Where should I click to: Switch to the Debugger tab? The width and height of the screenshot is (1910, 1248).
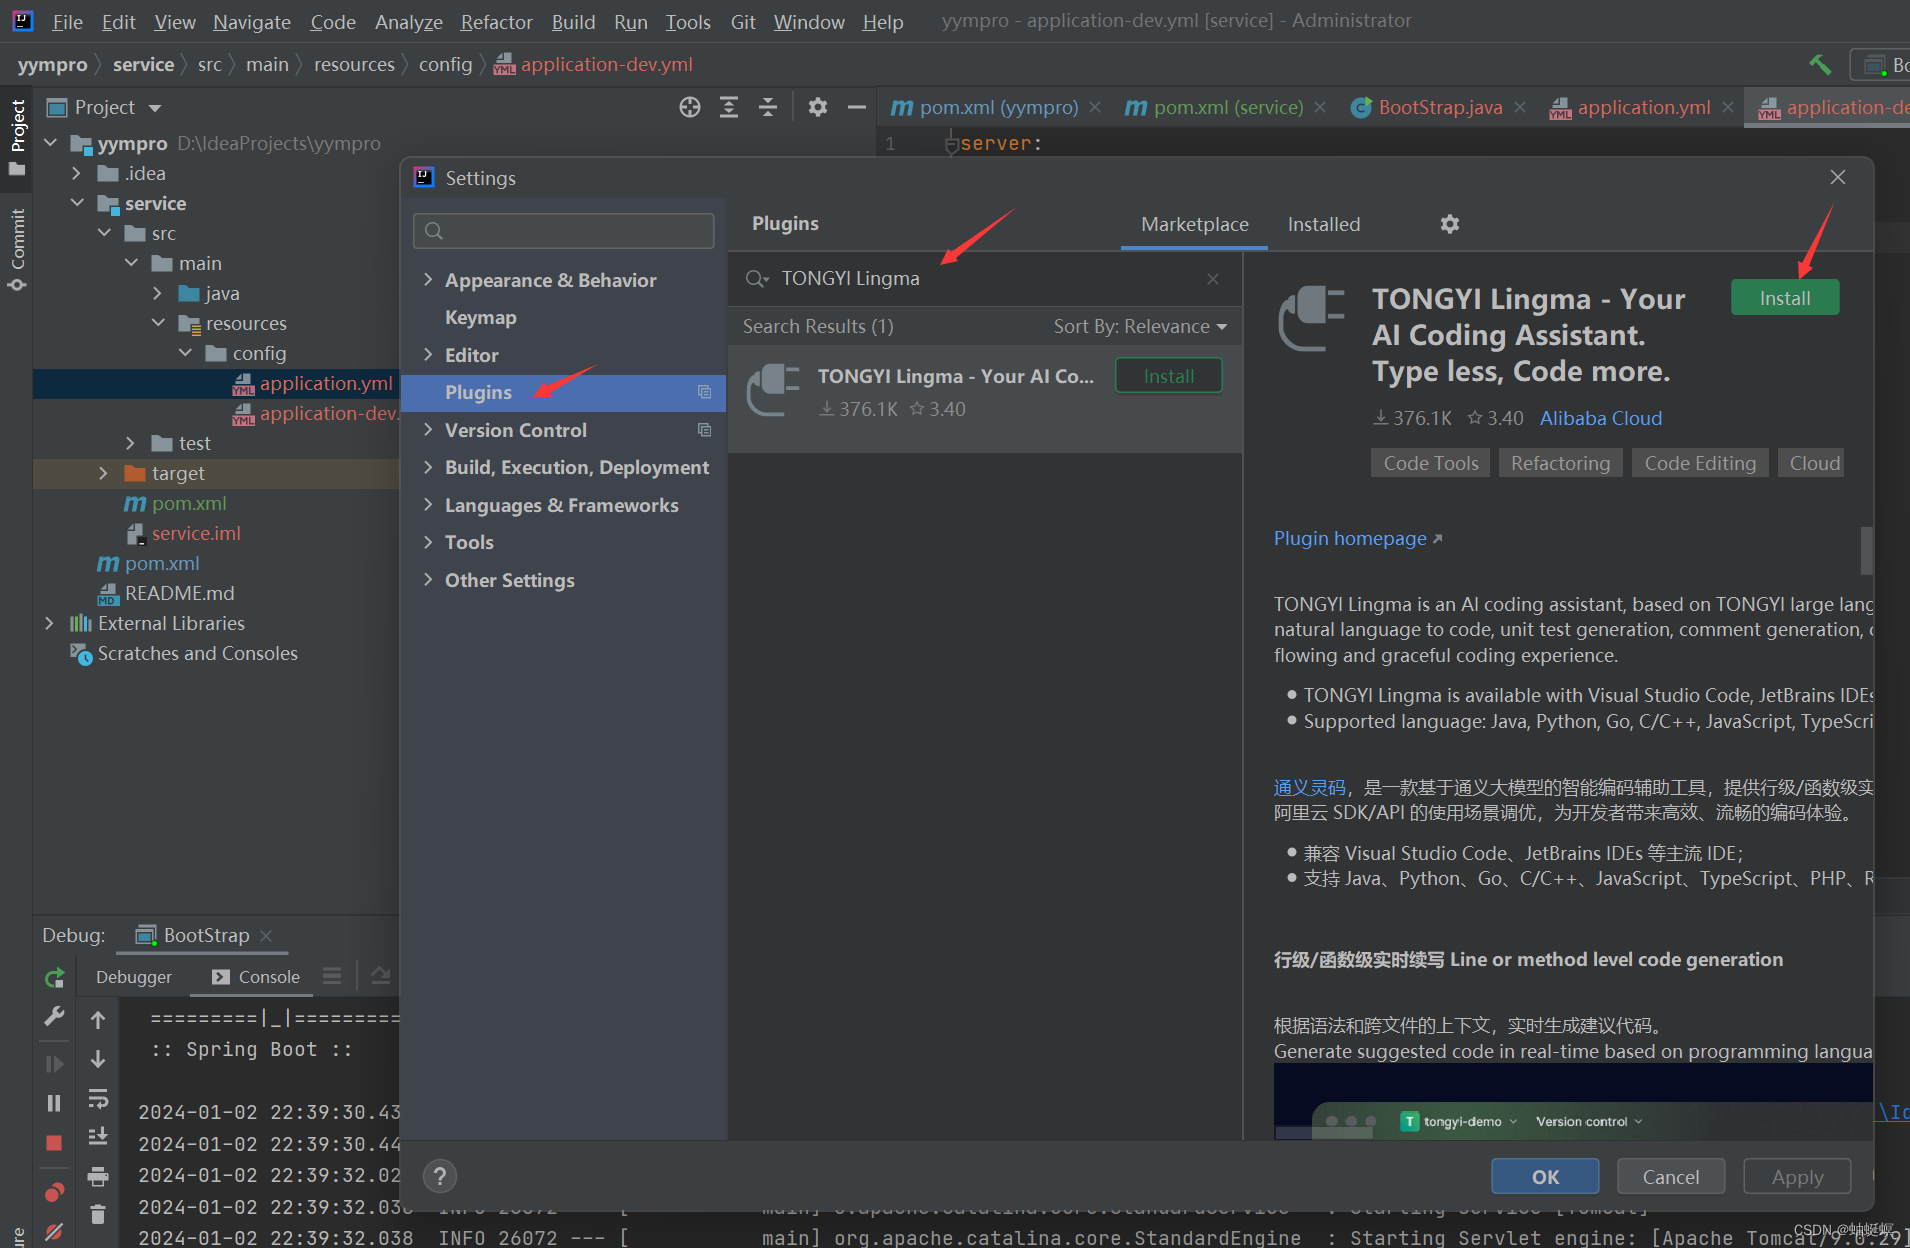(134, 977)
